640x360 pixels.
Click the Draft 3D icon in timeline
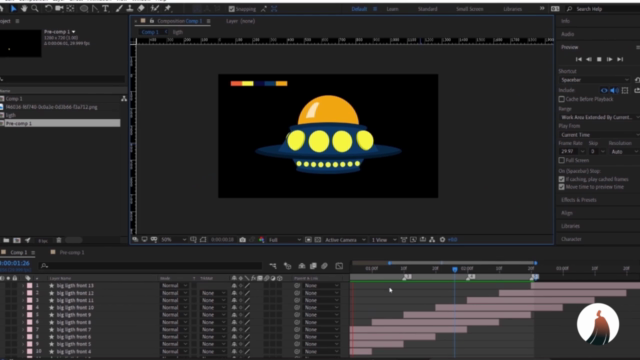tap(287, 266)
